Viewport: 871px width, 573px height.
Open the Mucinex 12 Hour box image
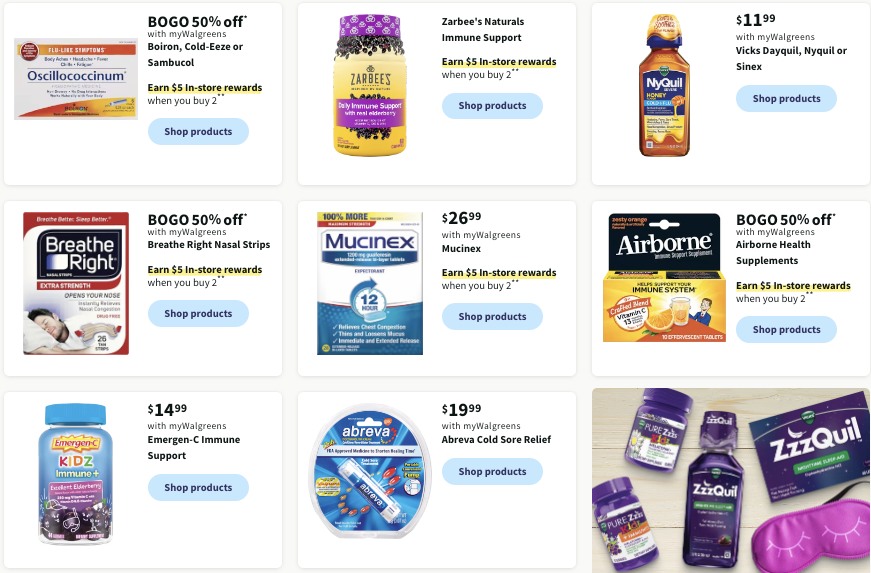pos(370,283)
